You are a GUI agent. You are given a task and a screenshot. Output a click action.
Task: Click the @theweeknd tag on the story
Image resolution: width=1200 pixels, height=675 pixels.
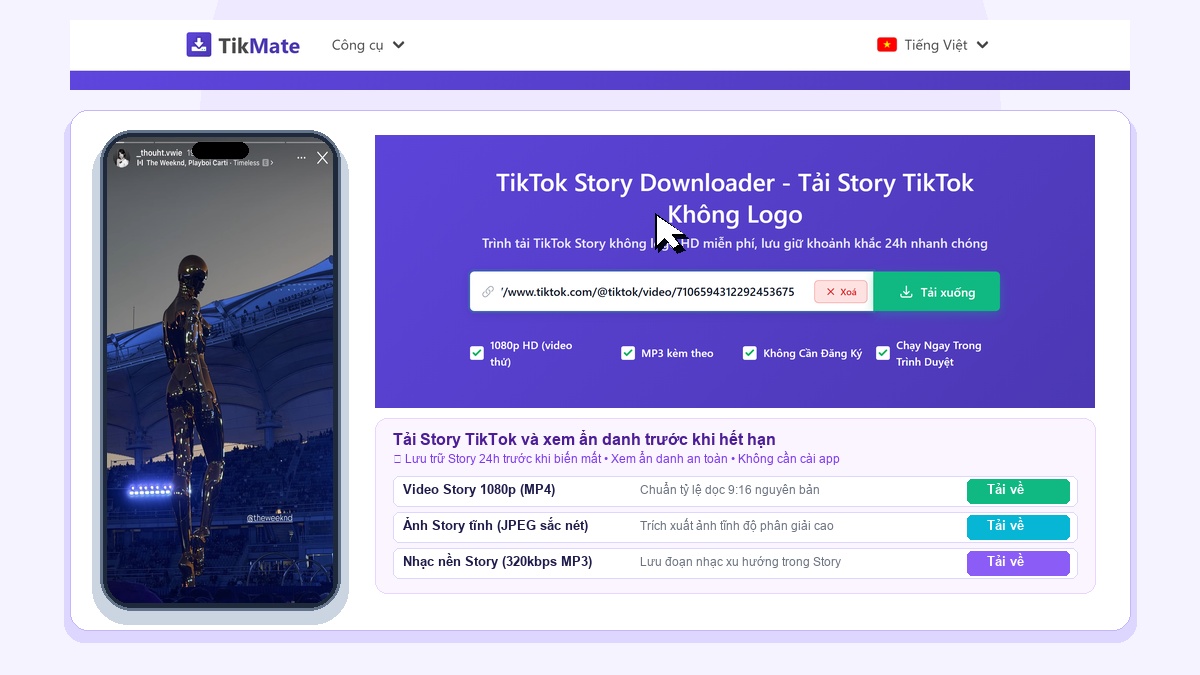pyautogui.click(x=269, y=518)
